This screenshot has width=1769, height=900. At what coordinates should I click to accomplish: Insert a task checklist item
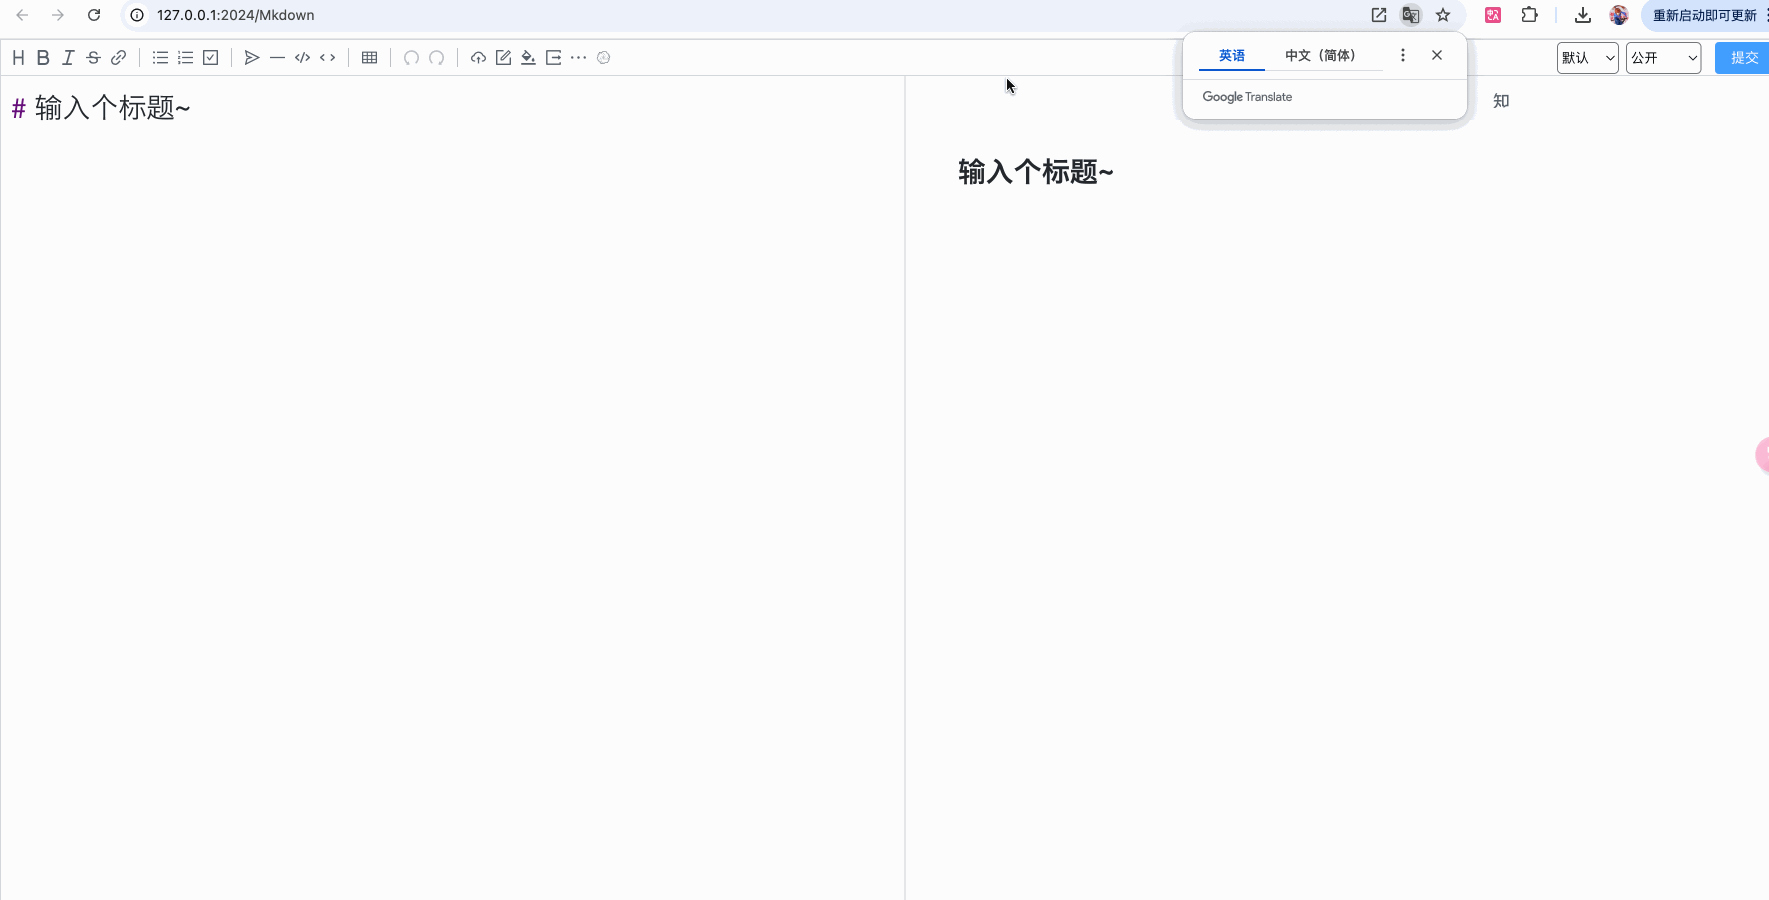pyautogui.click(x=210, y=58)
